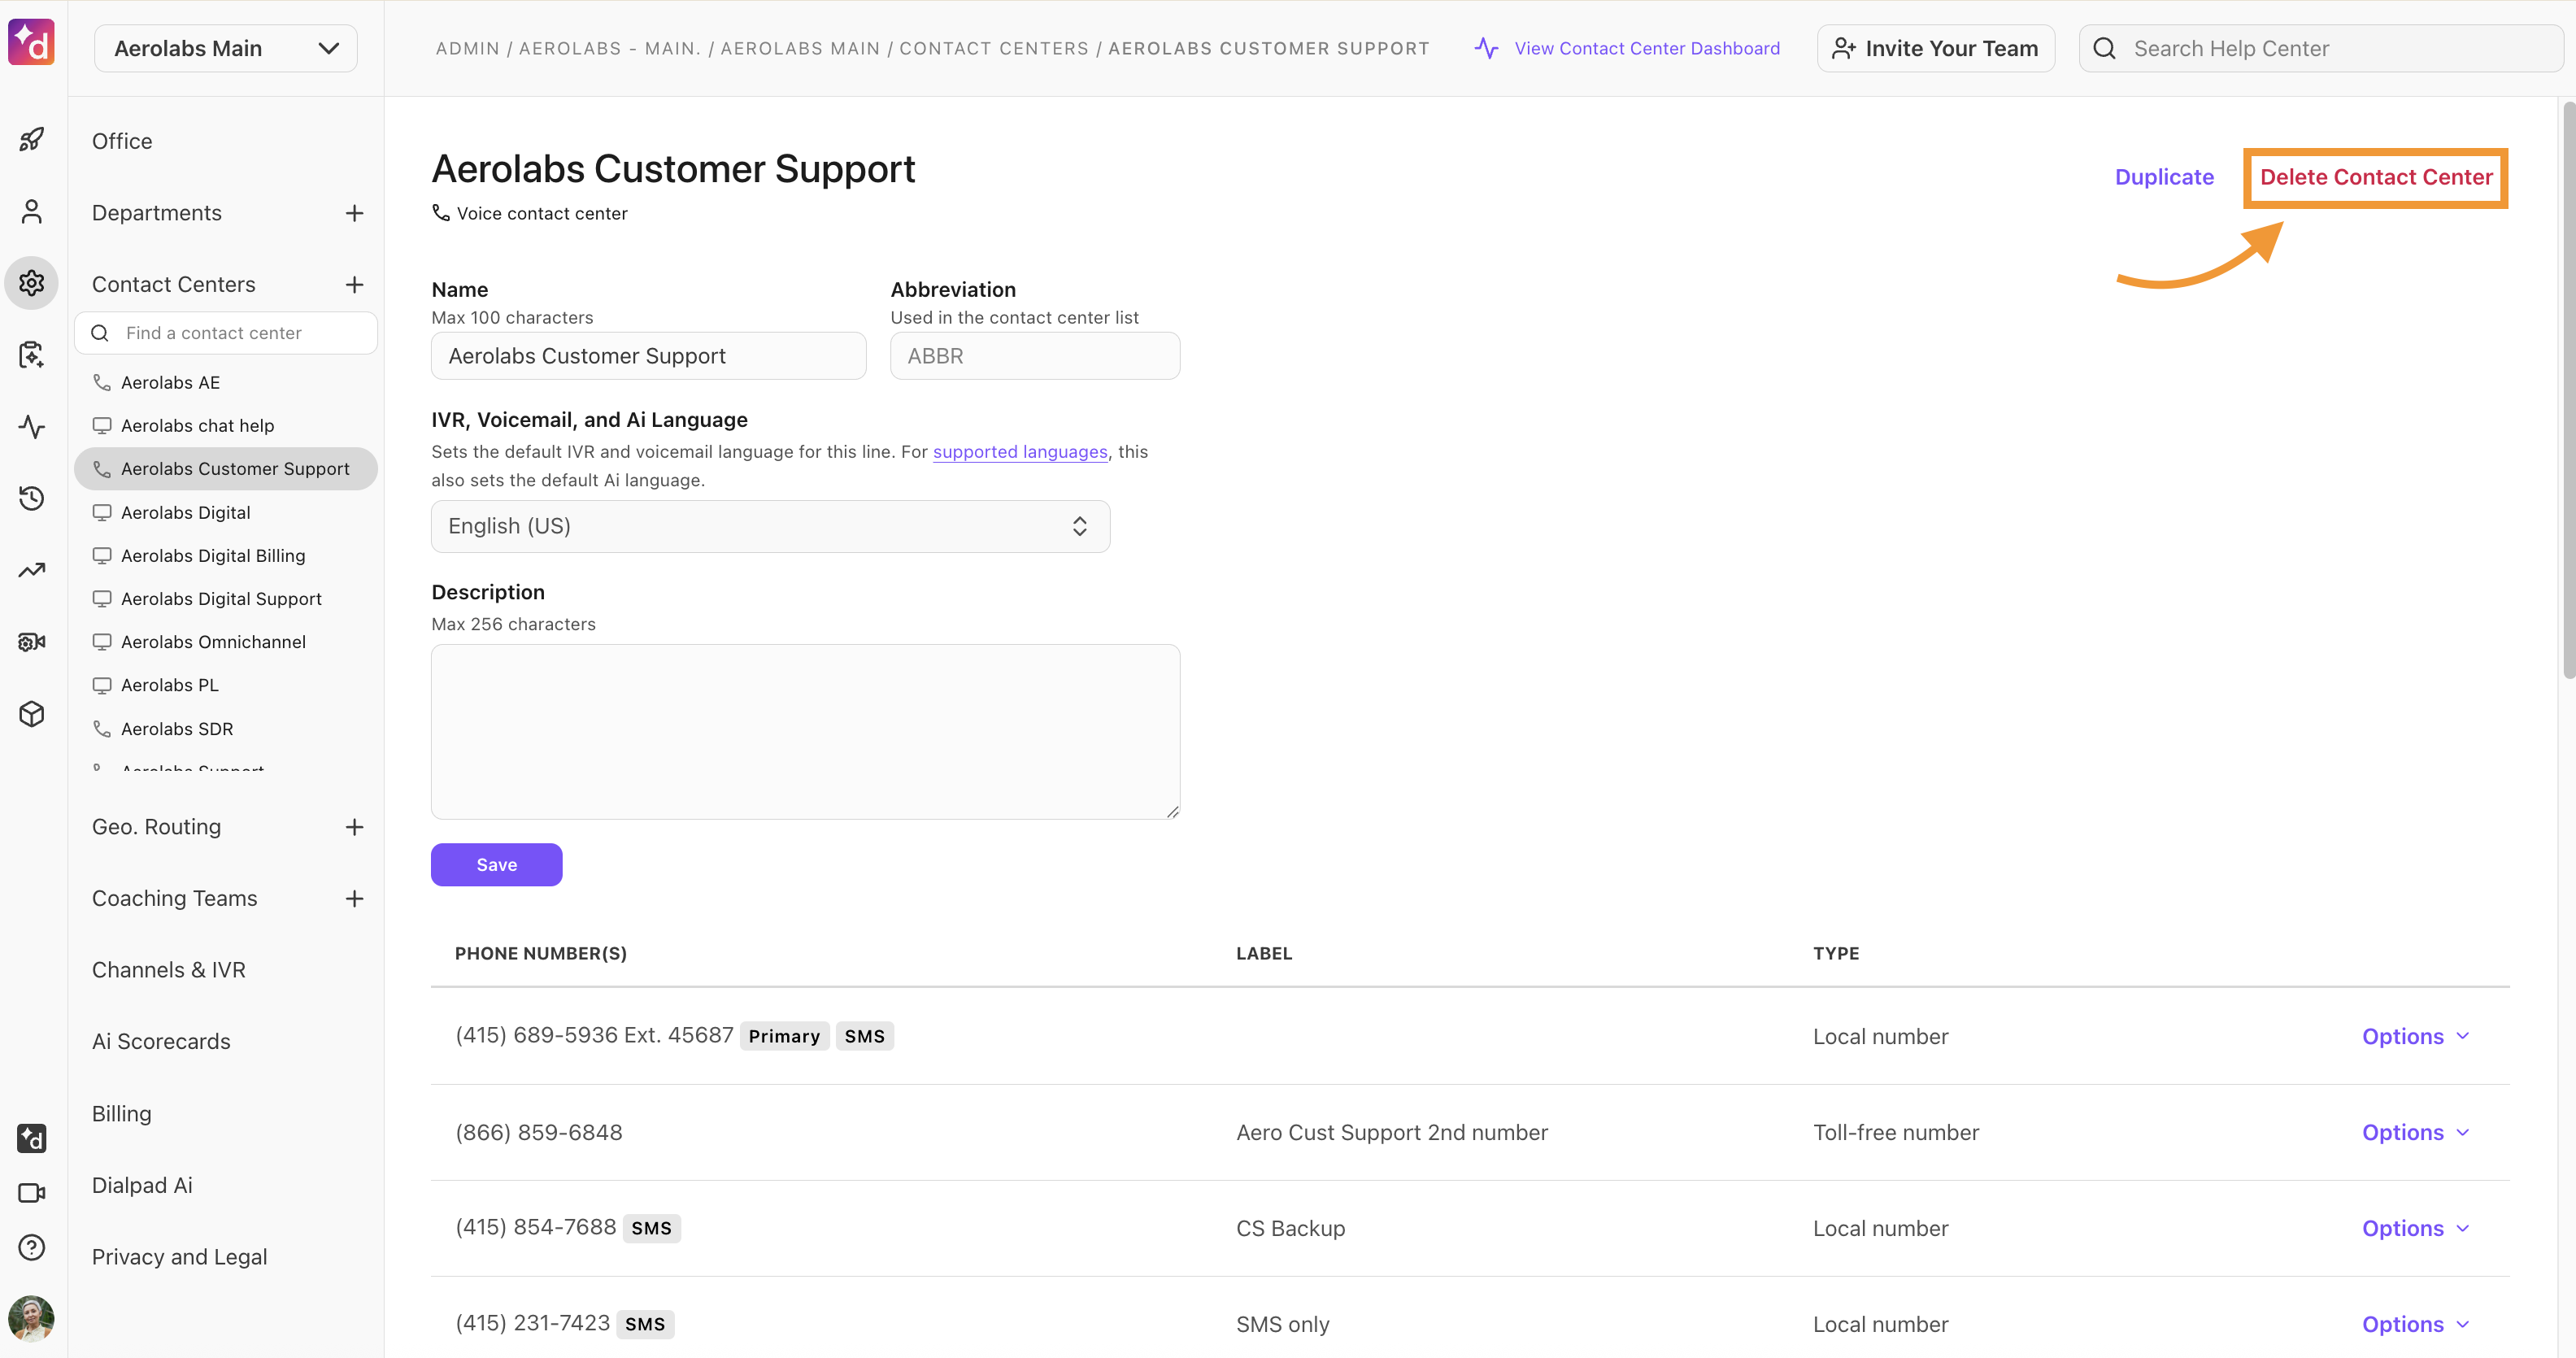Open Privacy and Legal settings
The height and width of the screenshot is (1358, 2576).
click(x=180, y=1257)
